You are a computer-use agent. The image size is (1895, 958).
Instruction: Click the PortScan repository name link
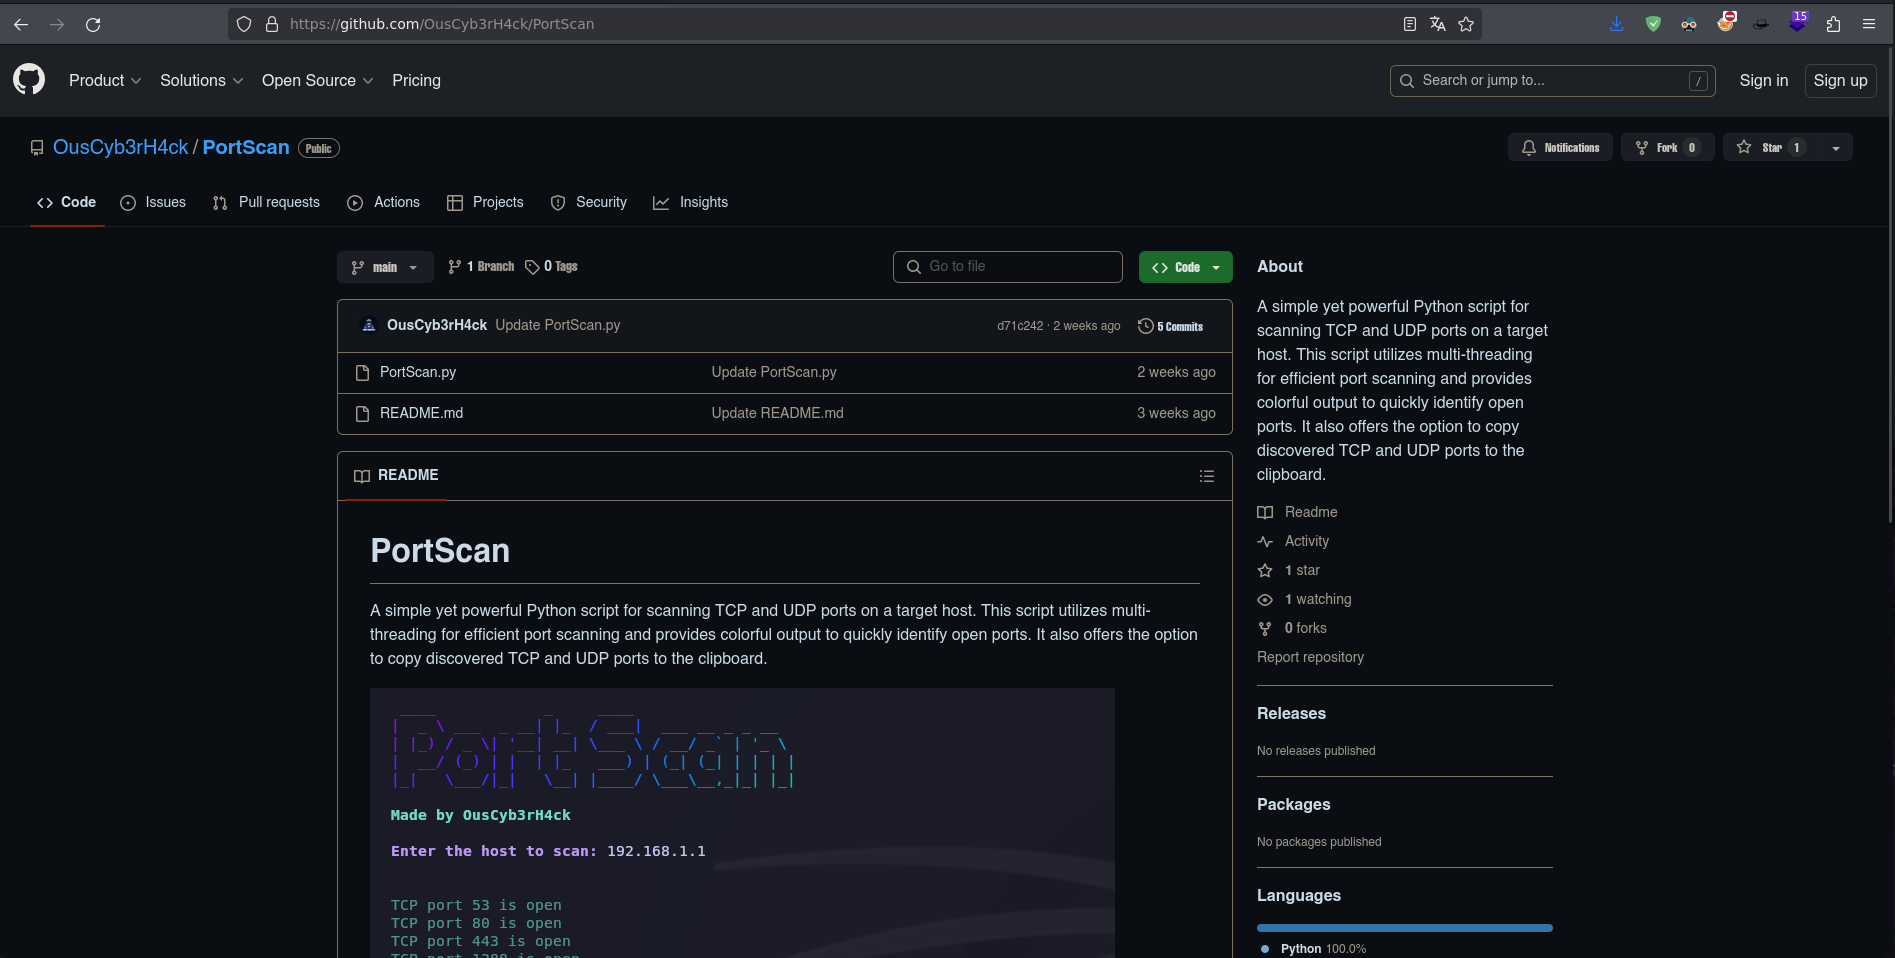(246, 147)
